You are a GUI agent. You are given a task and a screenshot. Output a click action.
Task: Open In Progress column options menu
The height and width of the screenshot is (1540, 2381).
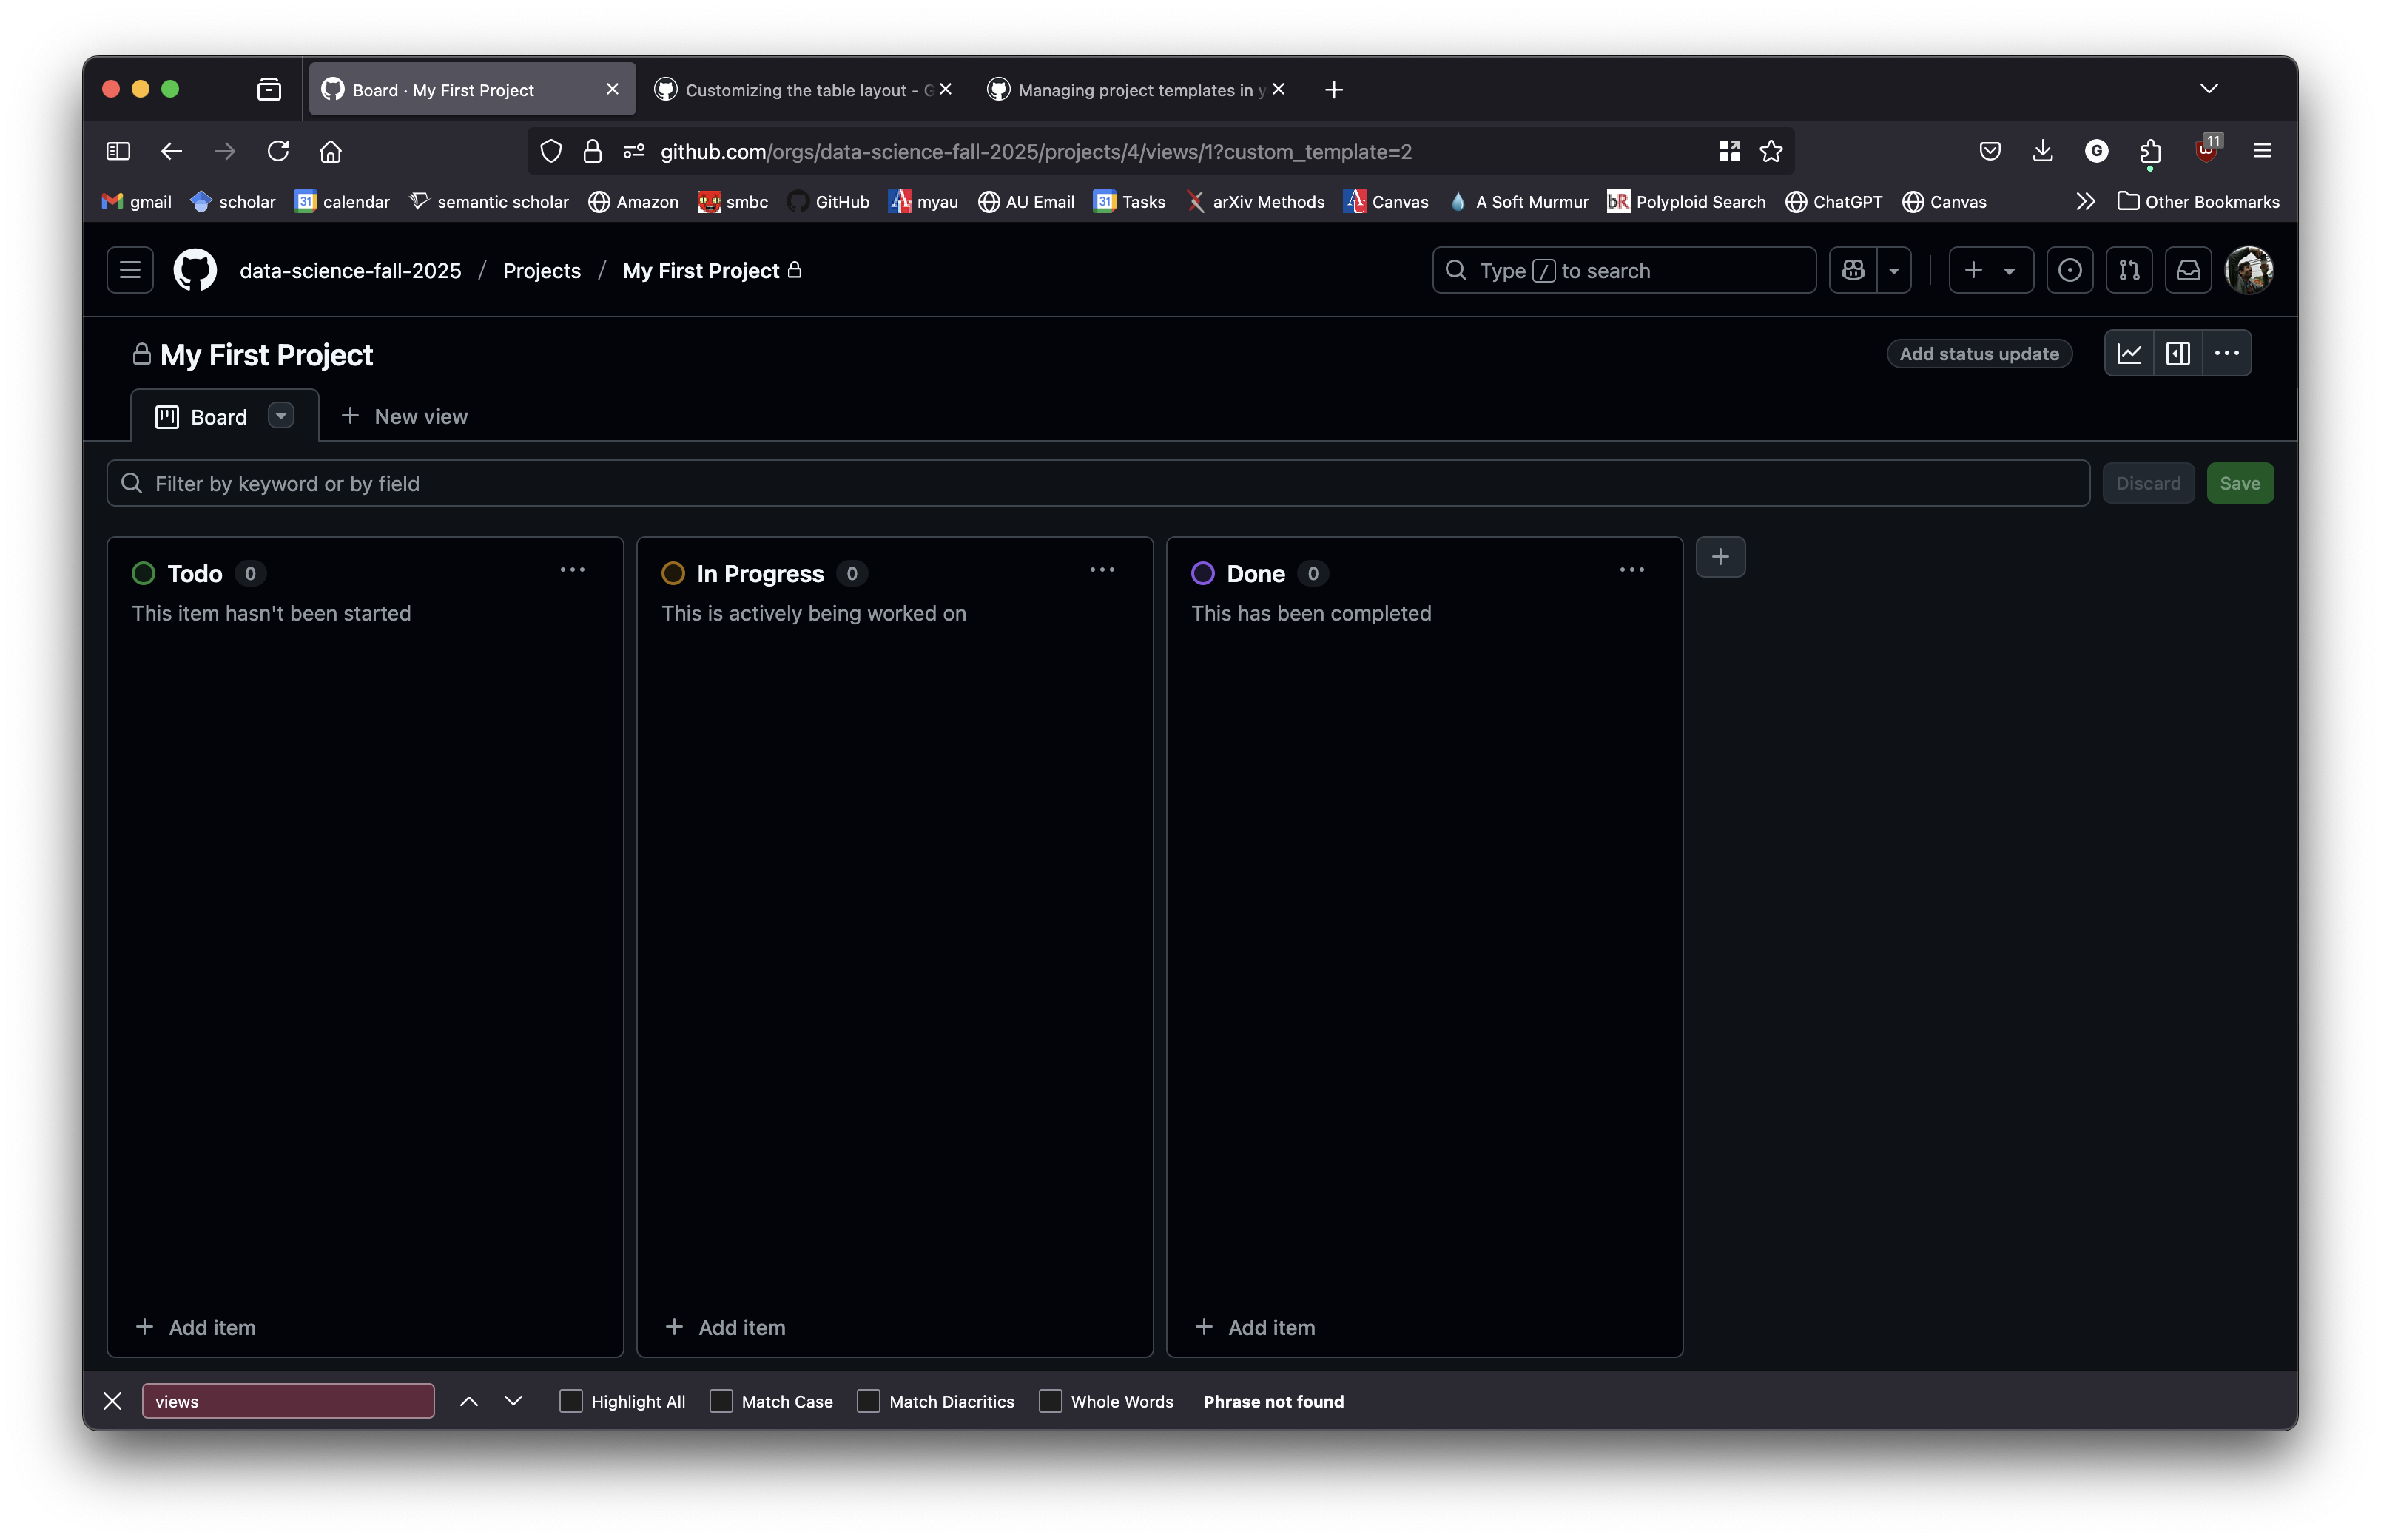[1102, 570]
